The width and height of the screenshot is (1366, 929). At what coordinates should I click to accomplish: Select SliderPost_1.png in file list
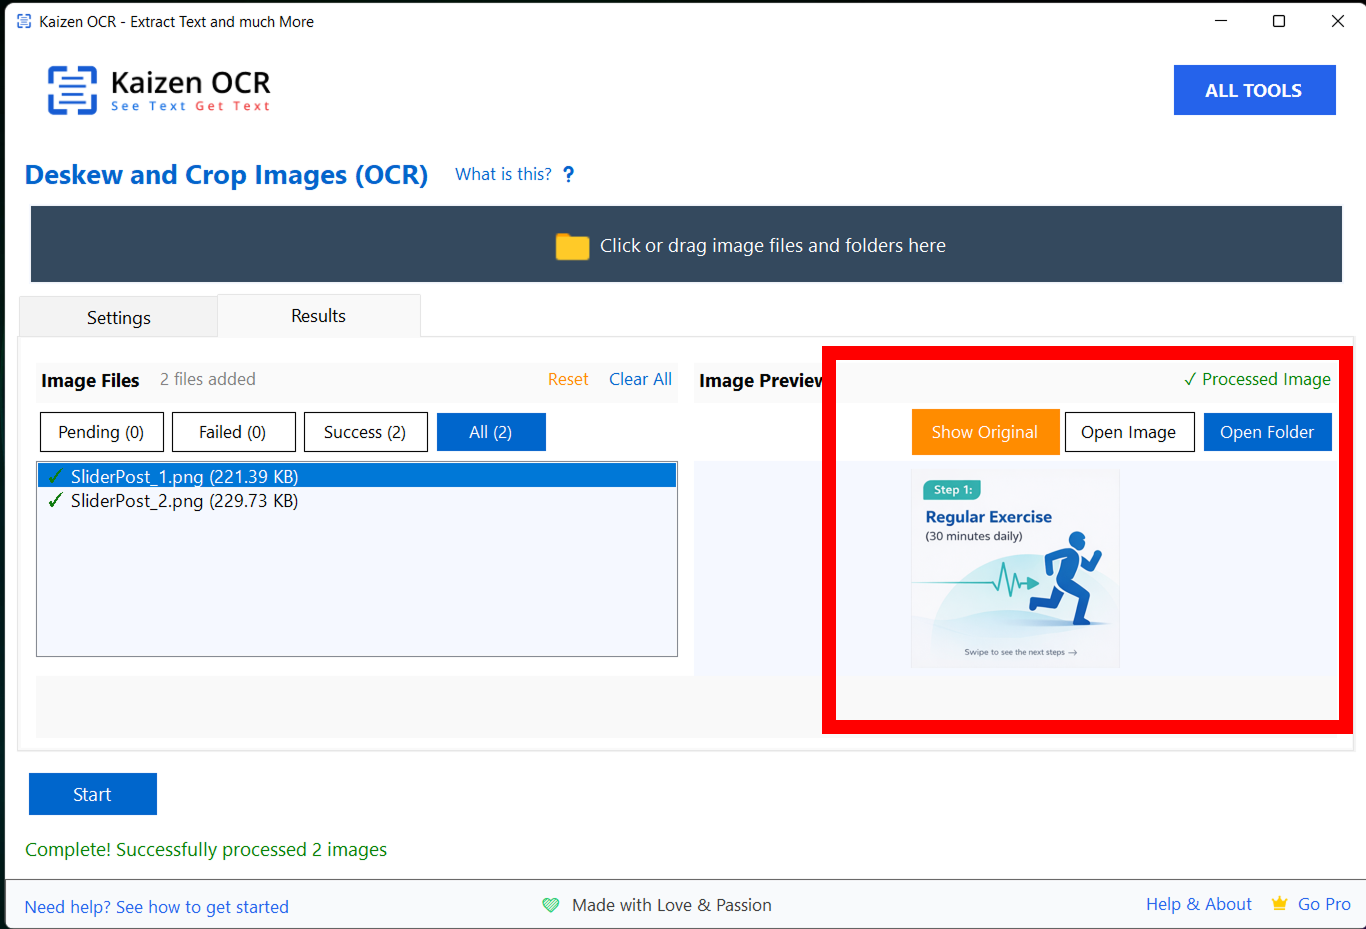[184, 476]
